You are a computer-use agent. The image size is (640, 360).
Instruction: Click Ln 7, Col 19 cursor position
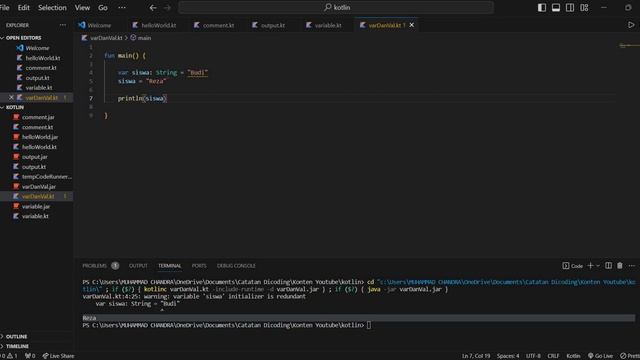click(x=476, y=356)
